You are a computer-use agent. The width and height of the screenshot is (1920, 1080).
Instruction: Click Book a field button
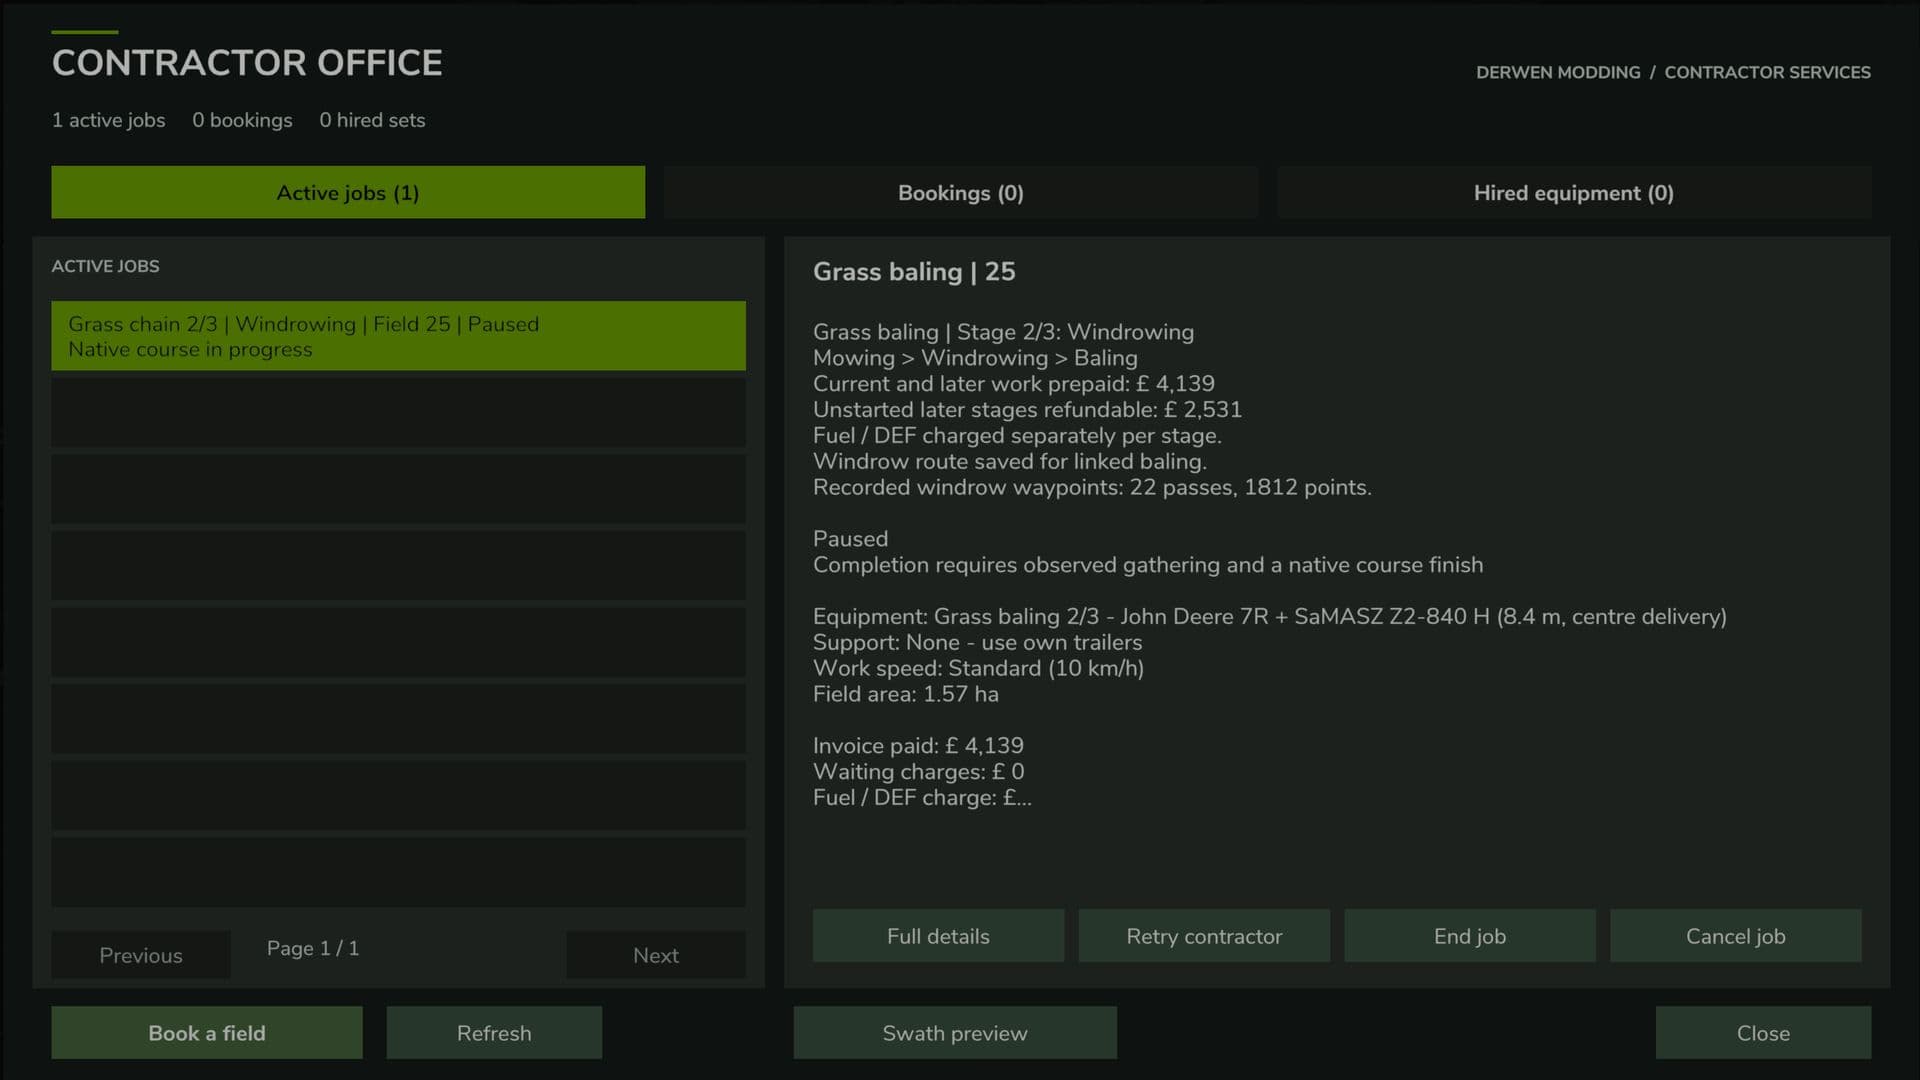(x=207, y=1033)
